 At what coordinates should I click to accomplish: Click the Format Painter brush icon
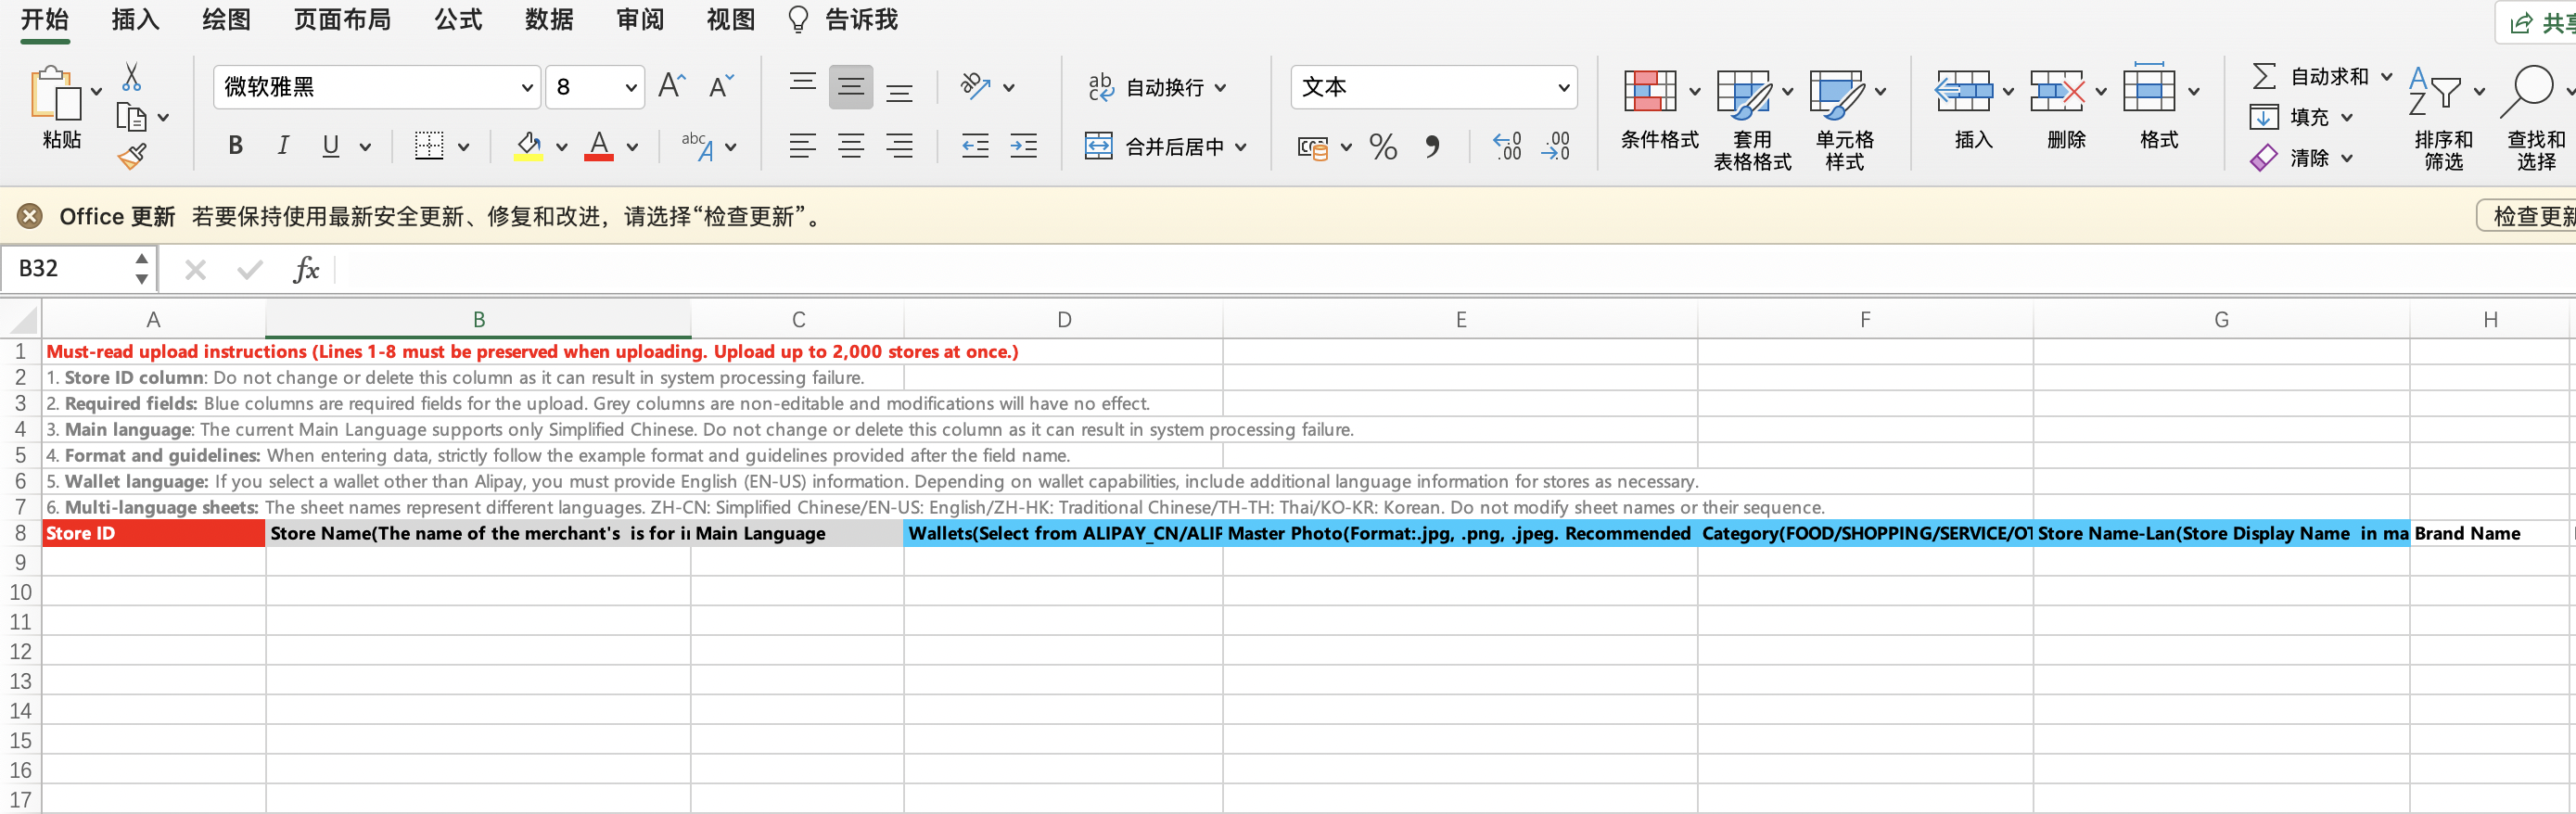[132, 156]
